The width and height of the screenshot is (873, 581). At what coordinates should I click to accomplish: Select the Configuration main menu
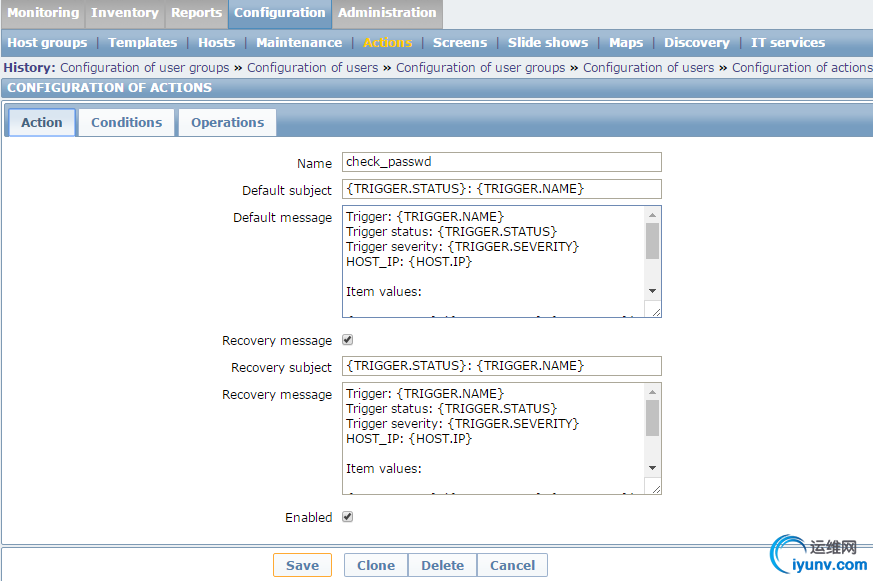pyautogui.click(x=279, y=13)
